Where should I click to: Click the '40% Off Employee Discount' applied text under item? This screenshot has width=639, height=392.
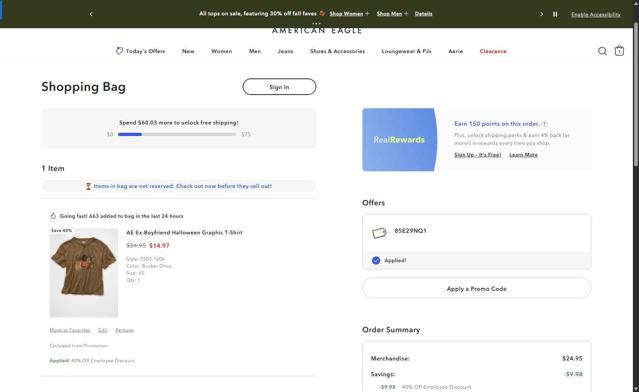[x=103, y=361]
